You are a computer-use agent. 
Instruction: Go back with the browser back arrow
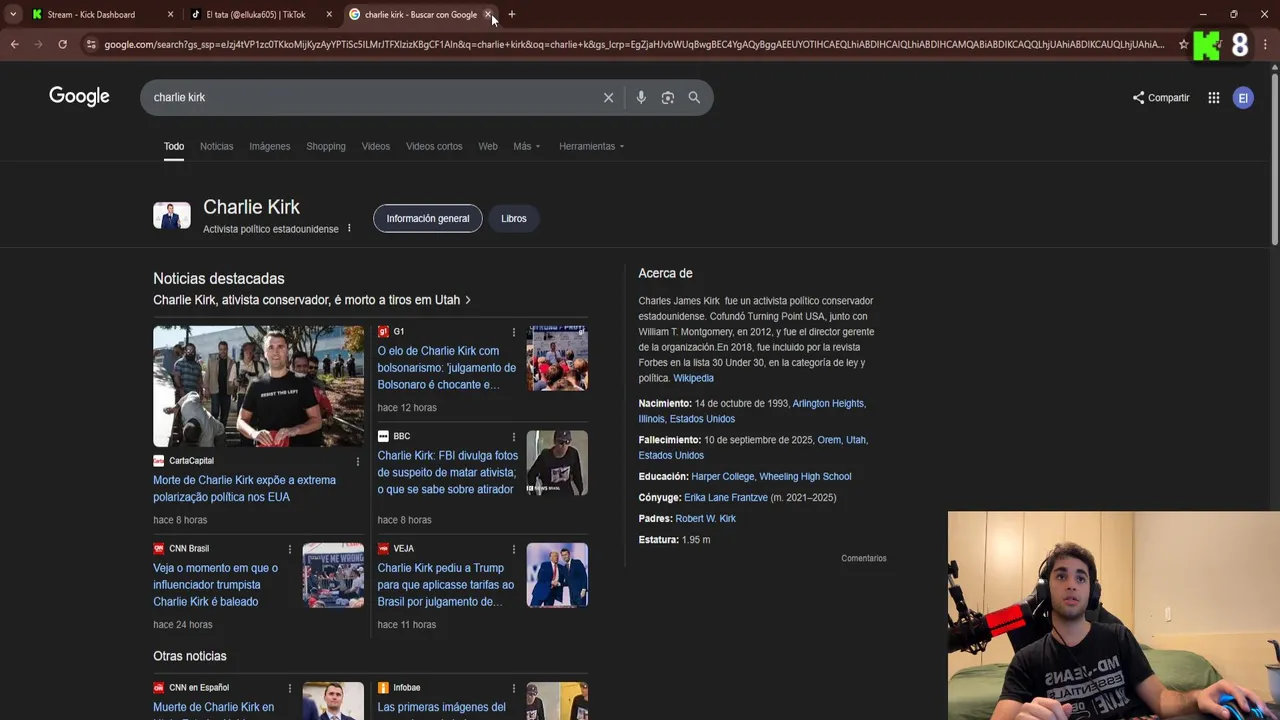point(14,44)
